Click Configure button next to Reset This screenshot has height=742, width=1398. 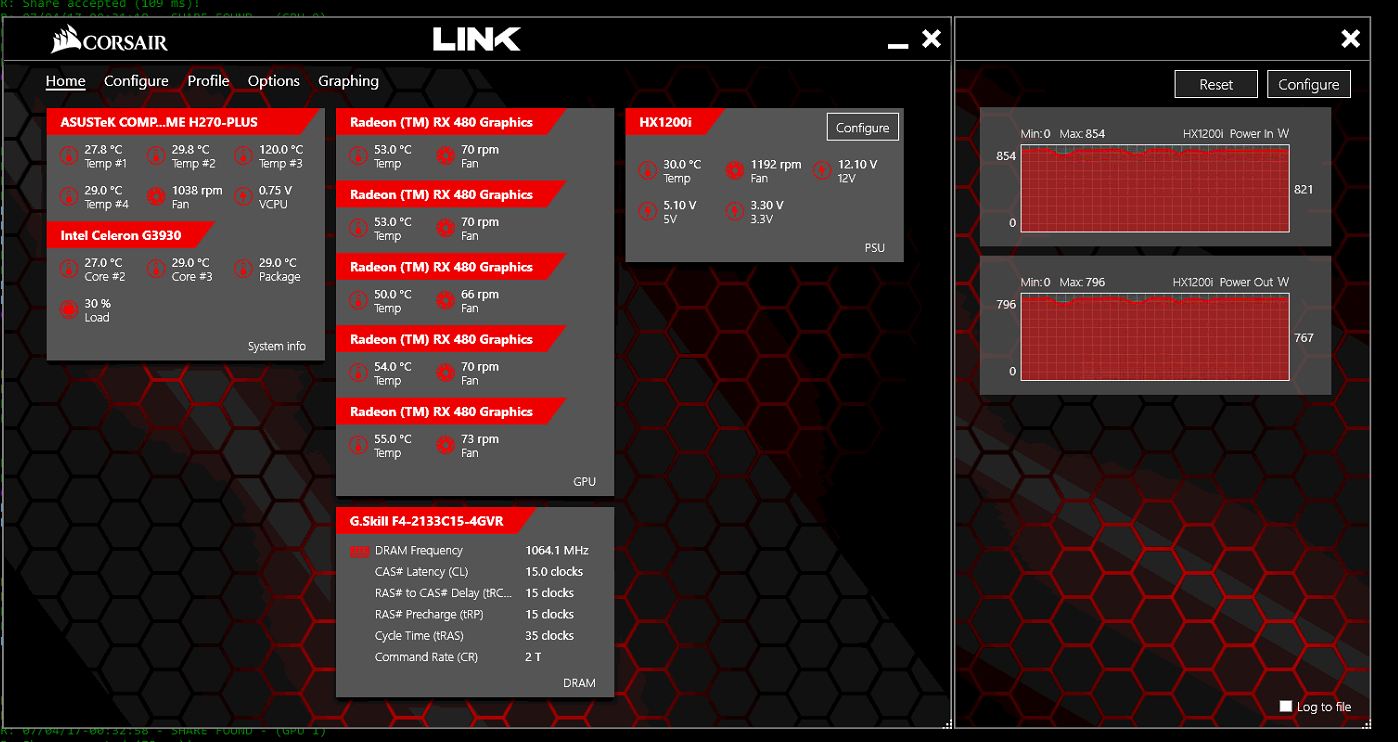pyautogui.click(x=1309, y=85)
